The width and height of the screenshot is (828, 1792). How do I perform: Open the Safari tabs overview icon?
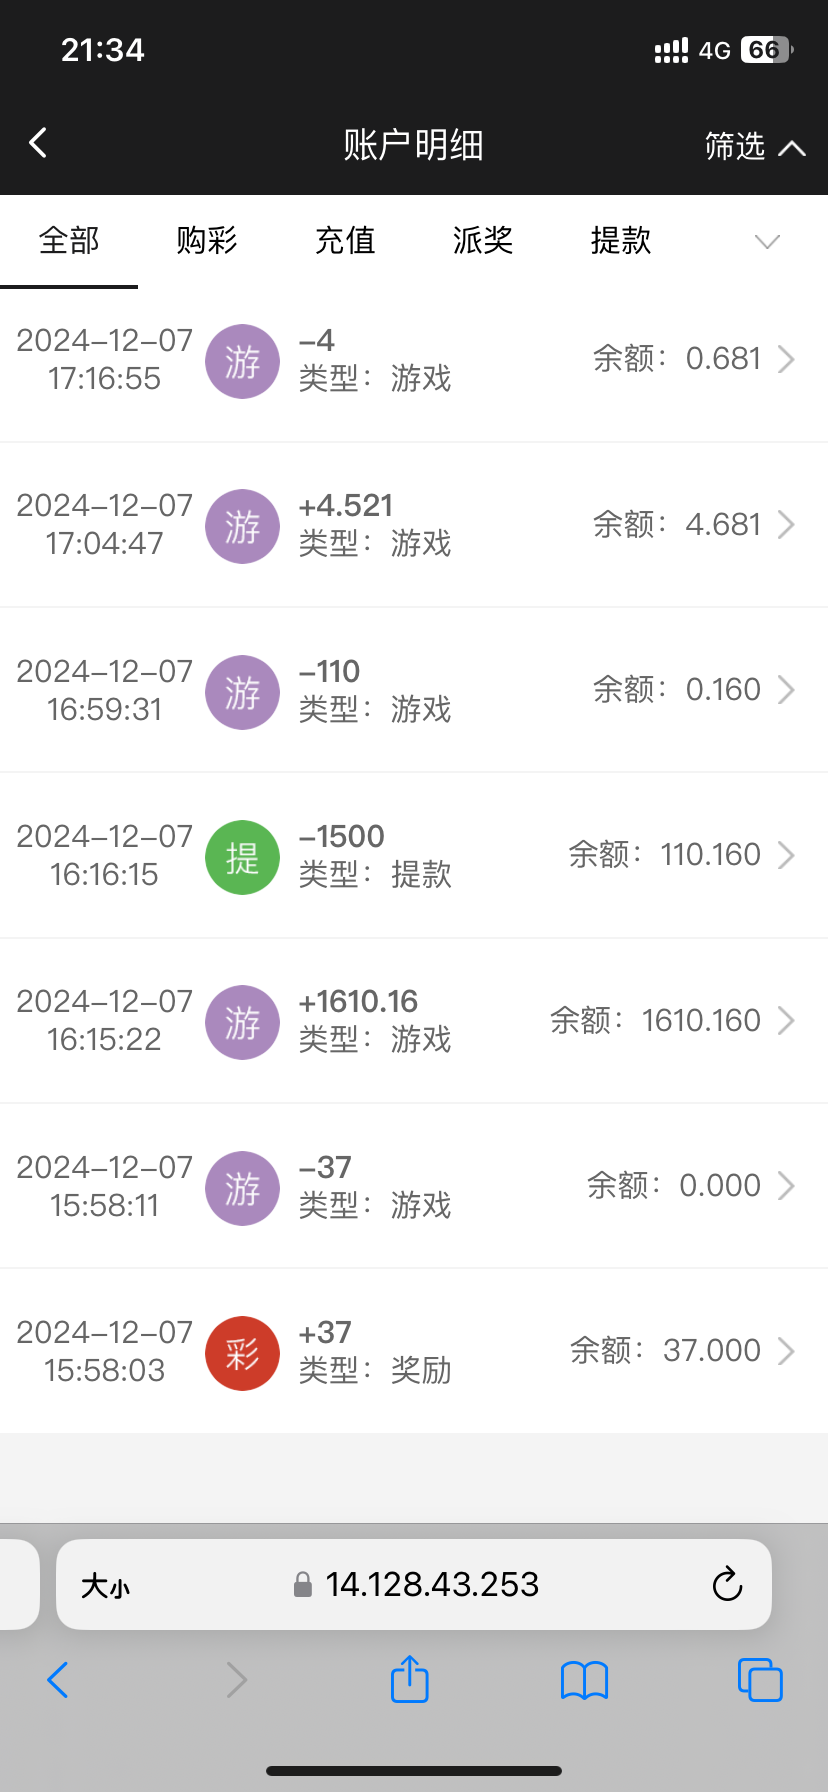[x=759, y=1680]
